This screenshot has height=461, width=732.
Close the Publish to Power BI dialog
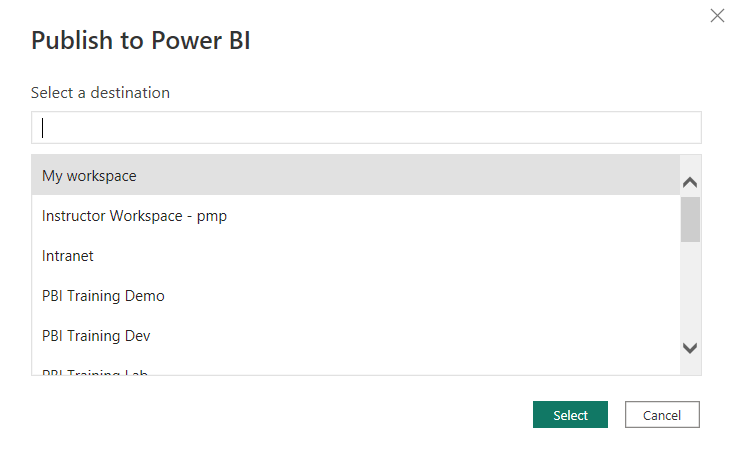tap(716, 16)
